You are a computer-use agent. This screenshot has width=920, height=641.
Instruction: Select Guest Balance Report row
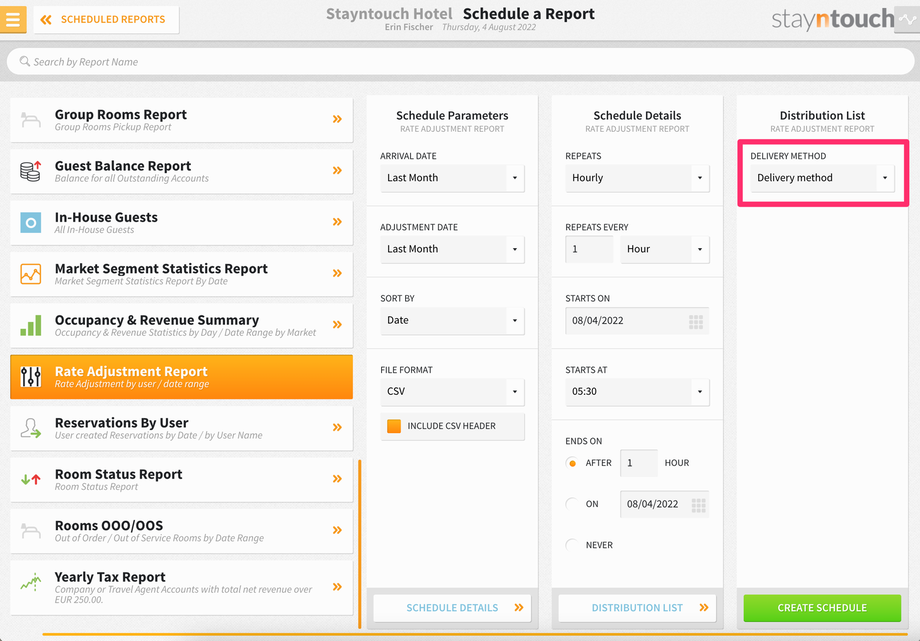[181, 171]
